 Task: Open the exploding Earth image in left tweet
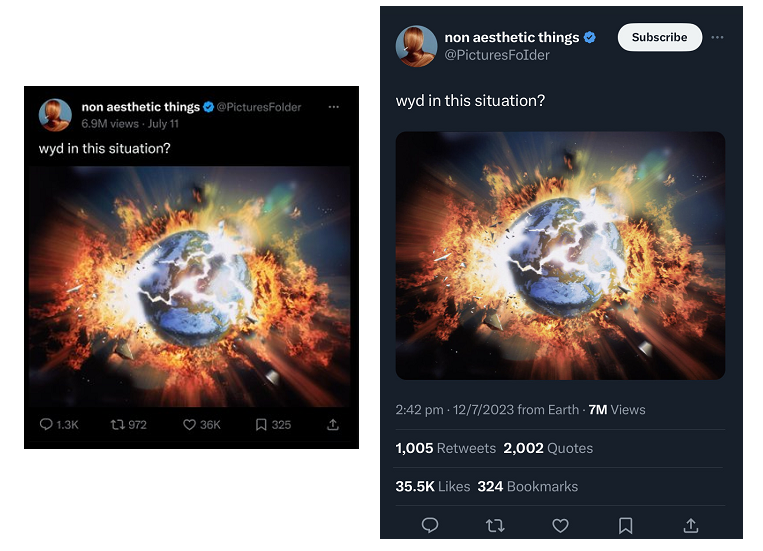pyautogui.click(x=189, y=287)
